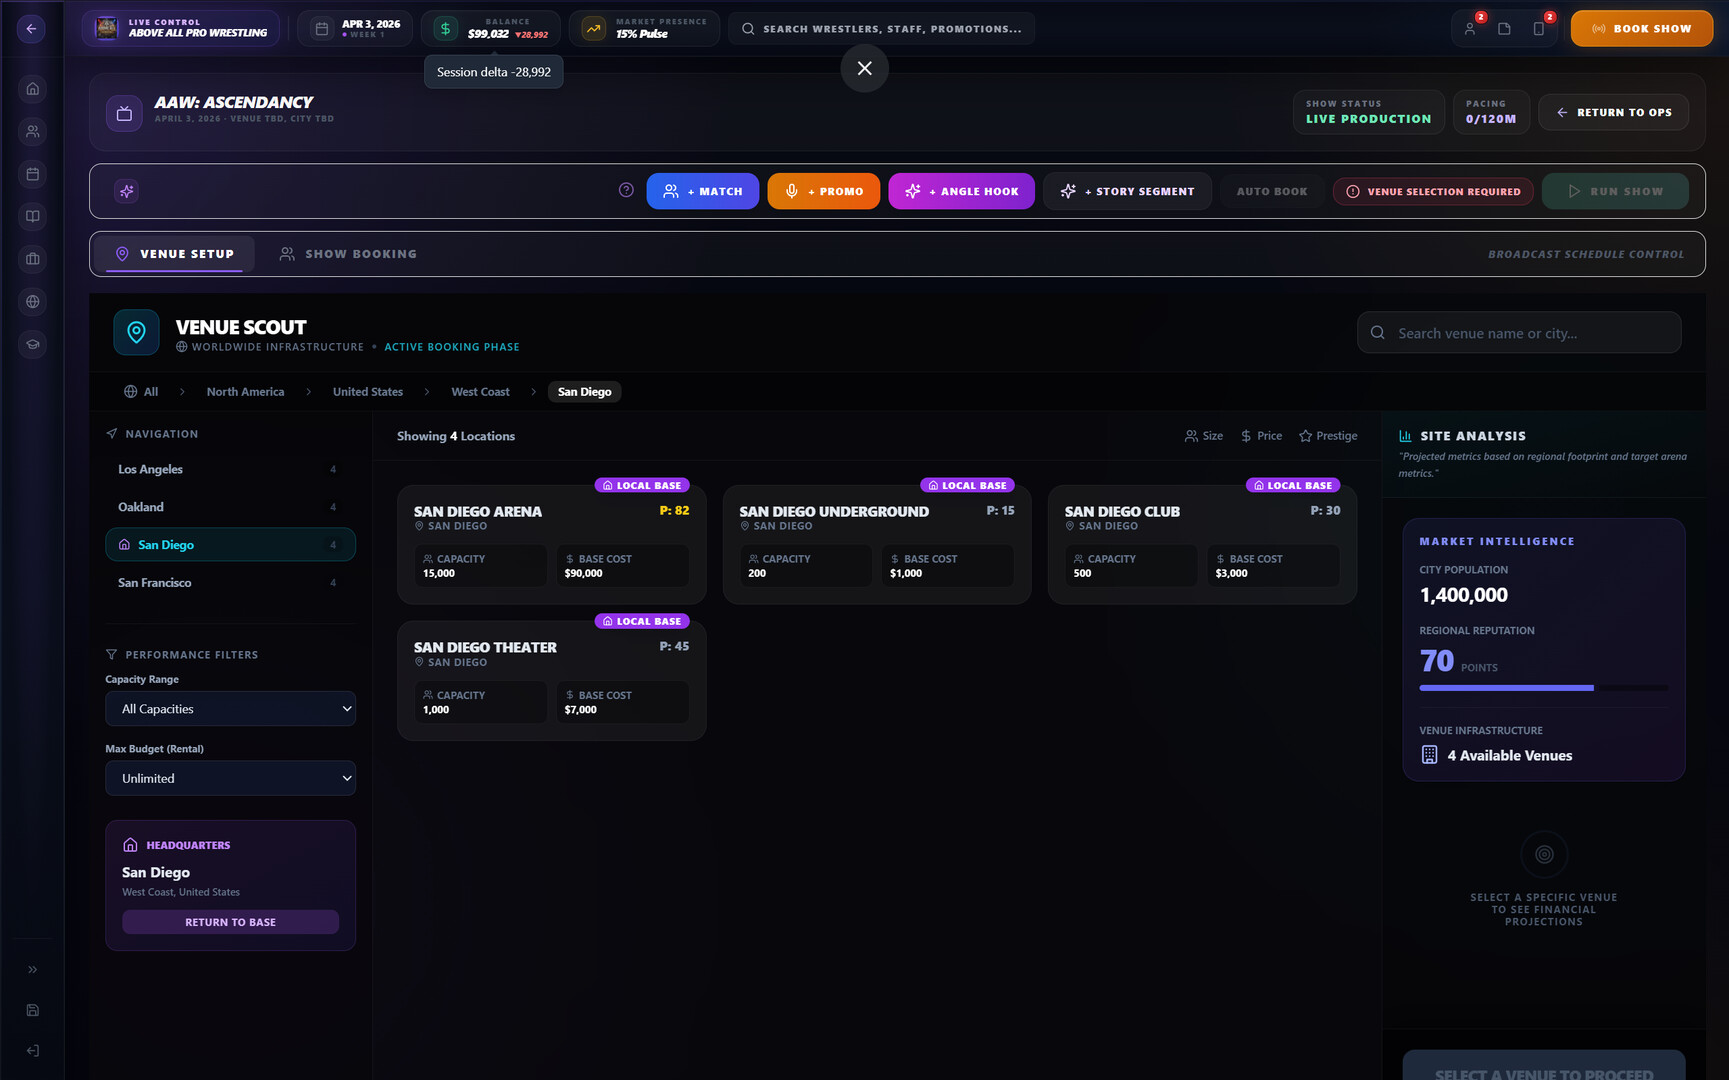The width and height of the screenshot is (1729, 1080).
Task: Add a new Match segment
Action: 702,191
